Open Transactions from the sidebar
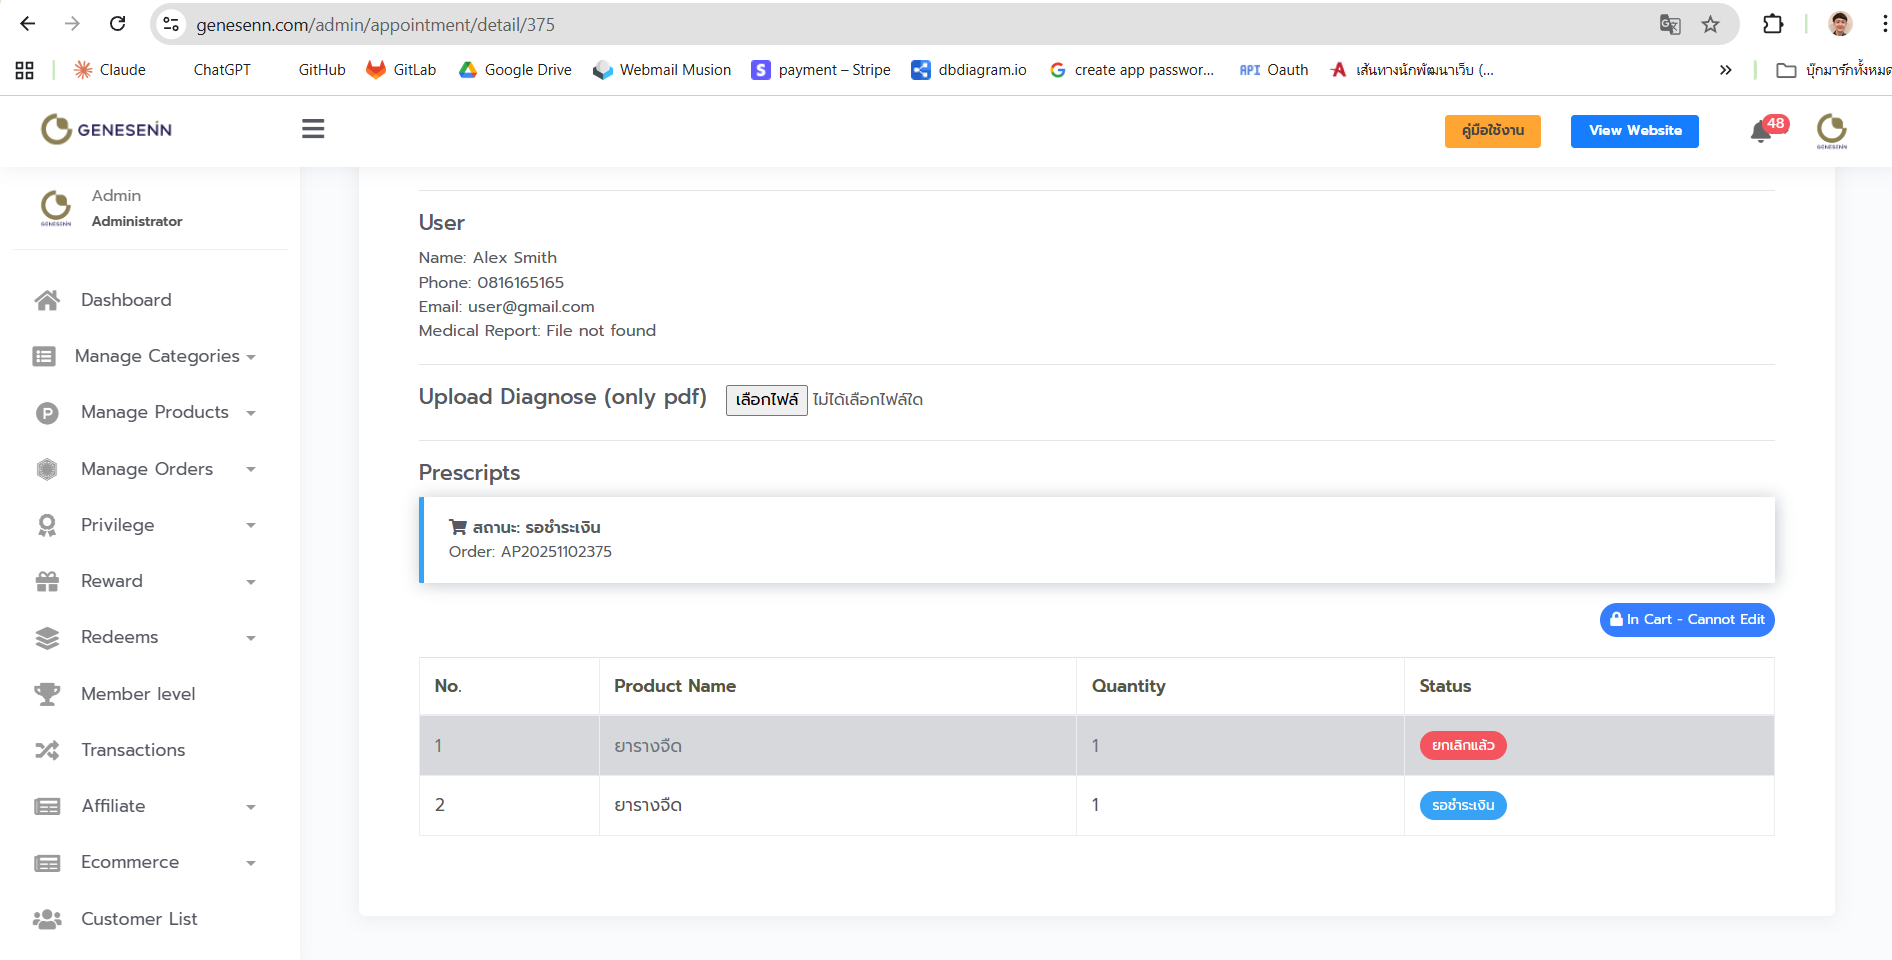This screenshot has width=1892, height=960. (133, 750)
